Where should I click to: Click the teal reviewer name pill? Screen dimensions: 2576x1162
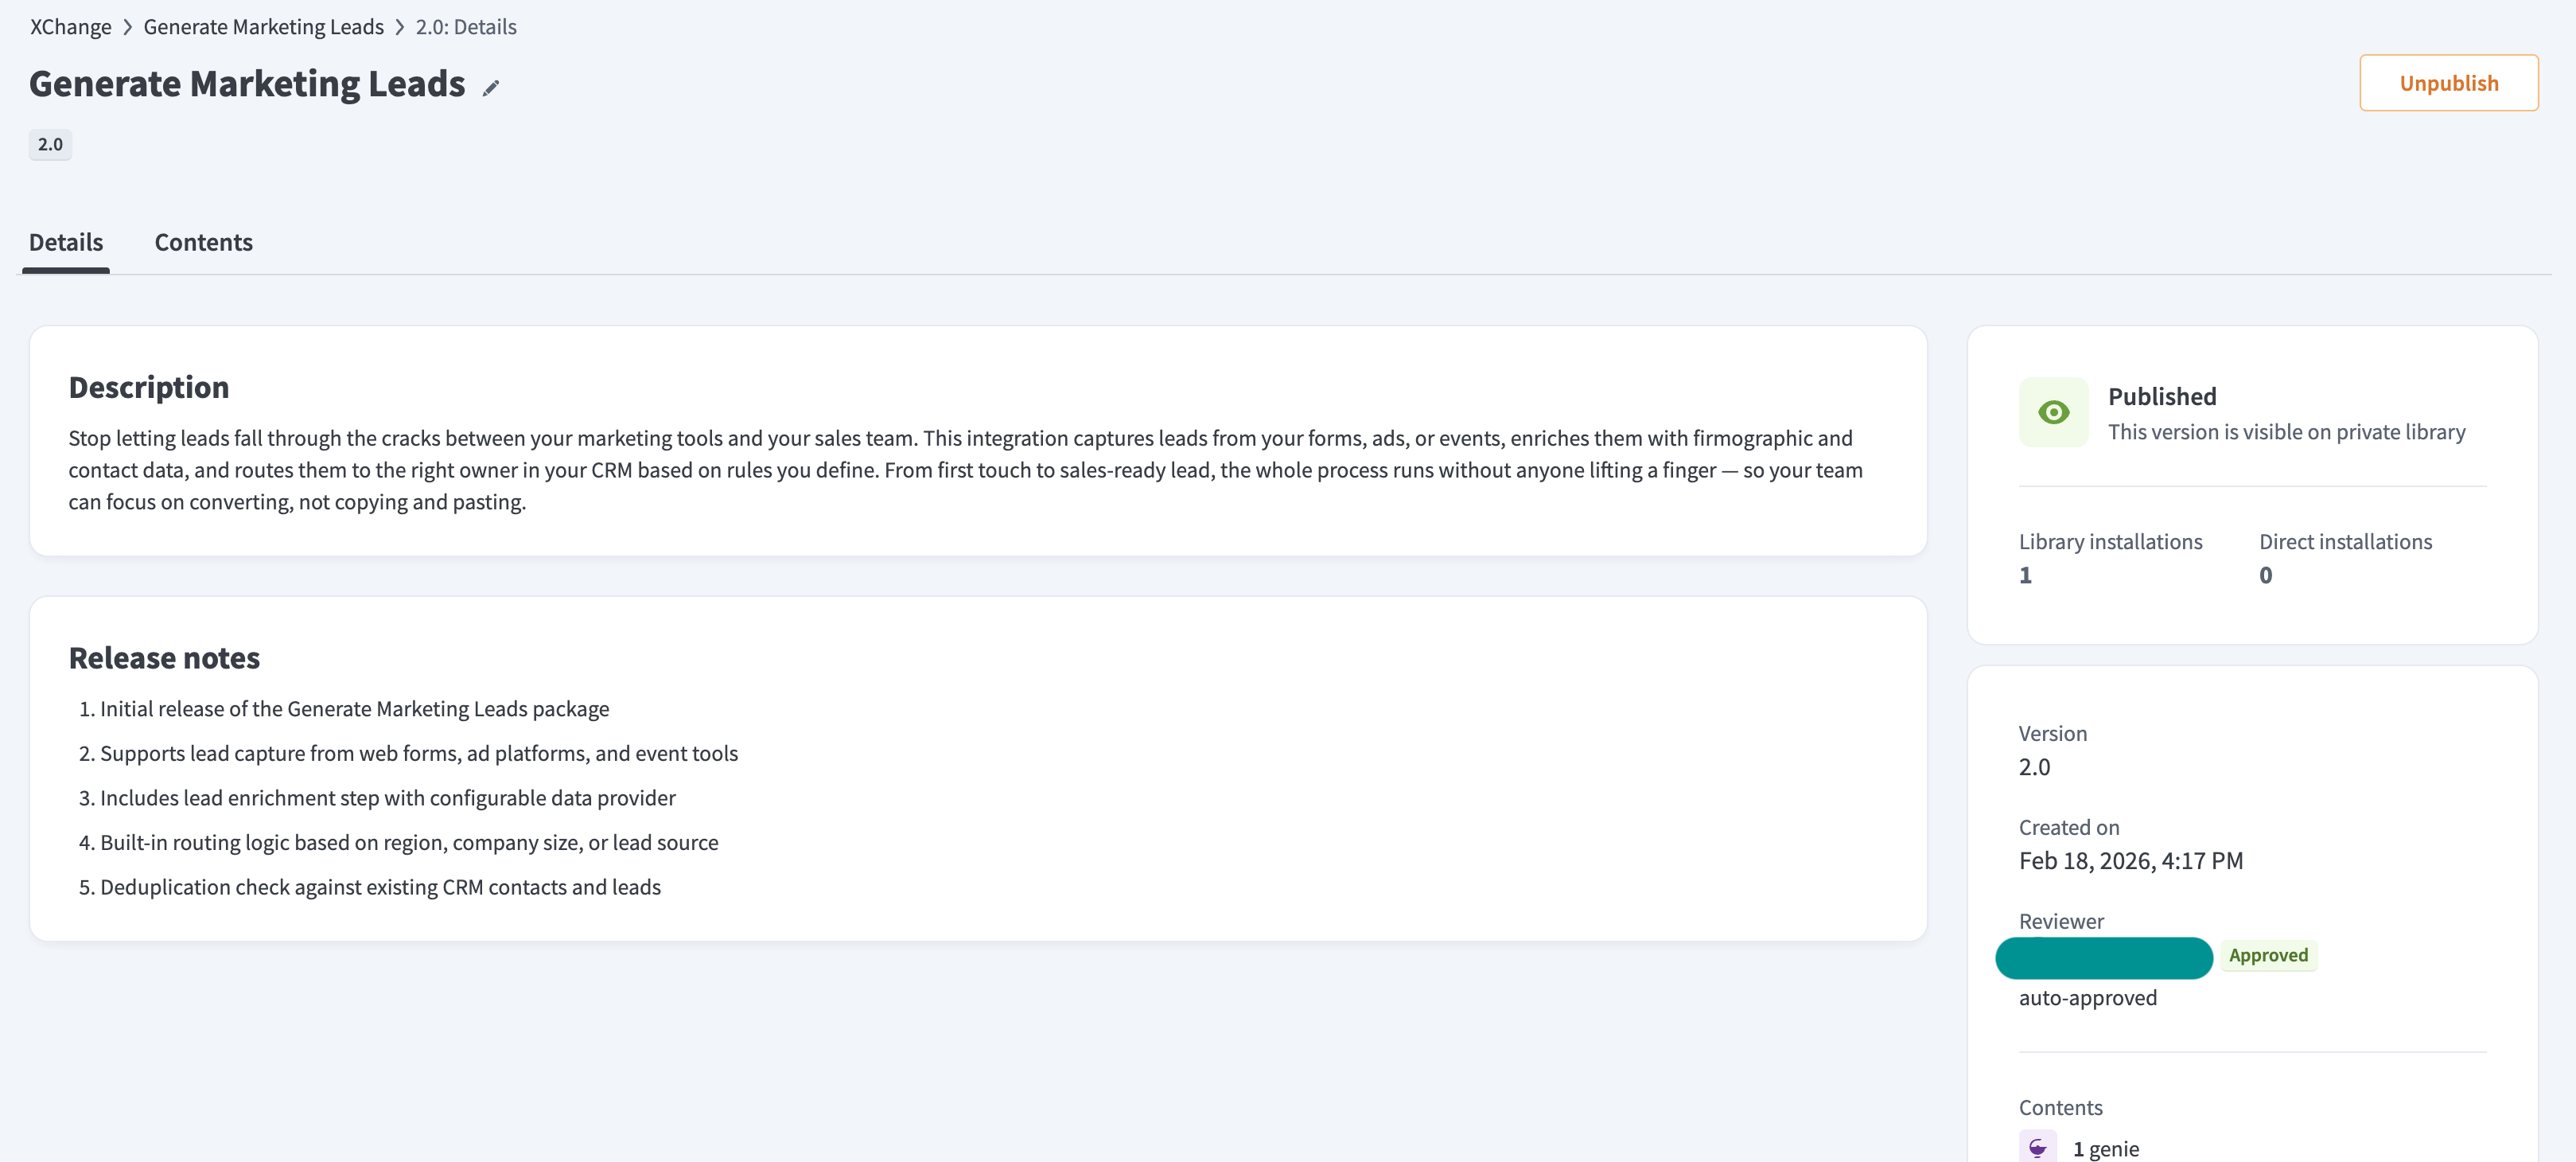click(x=2103, y=957)
